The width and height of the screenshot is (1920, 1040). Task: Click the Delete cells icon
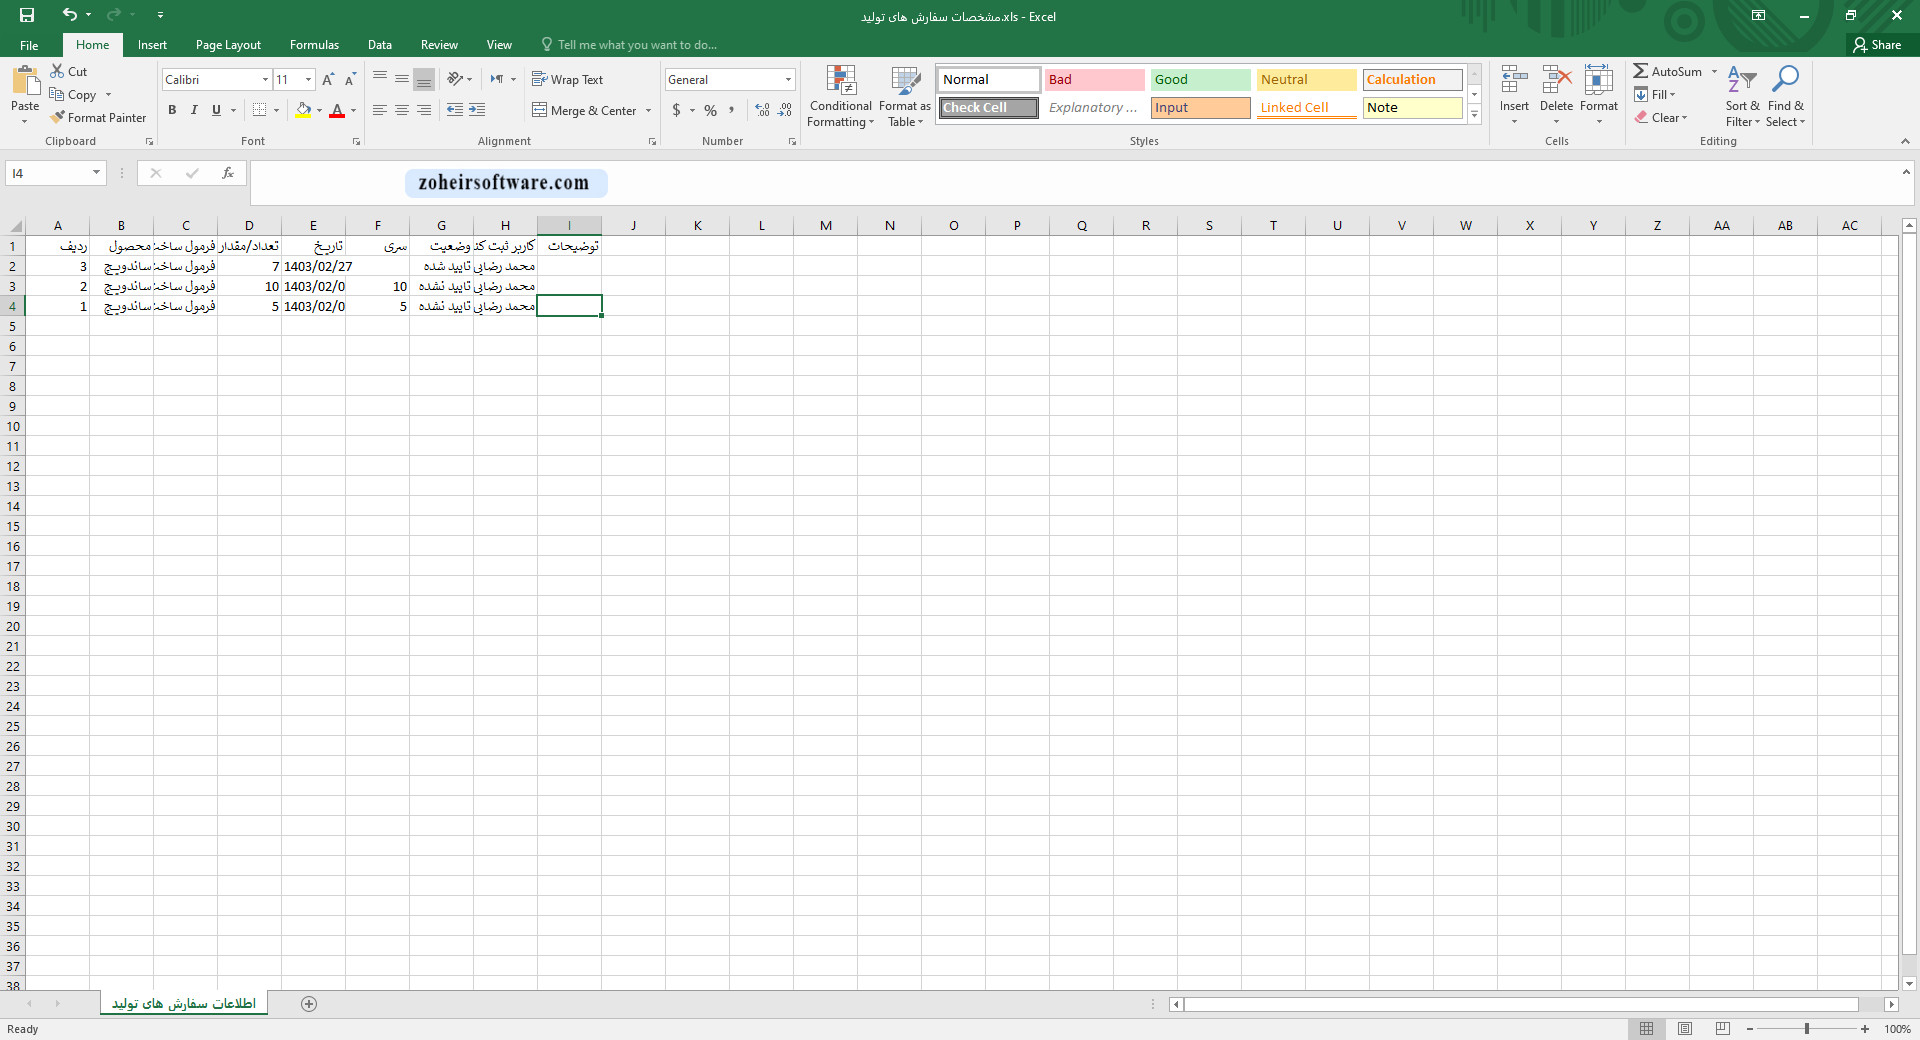[1556, 80]
